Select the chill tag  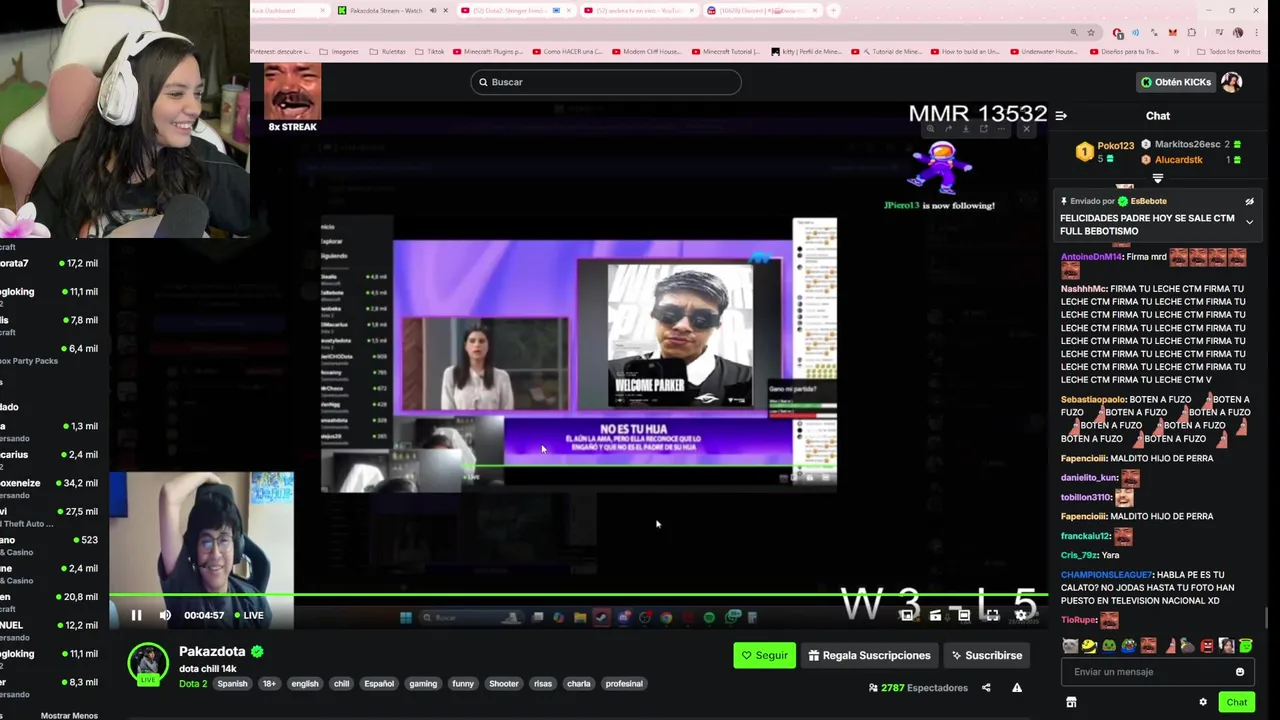click(x=342, y=684)
